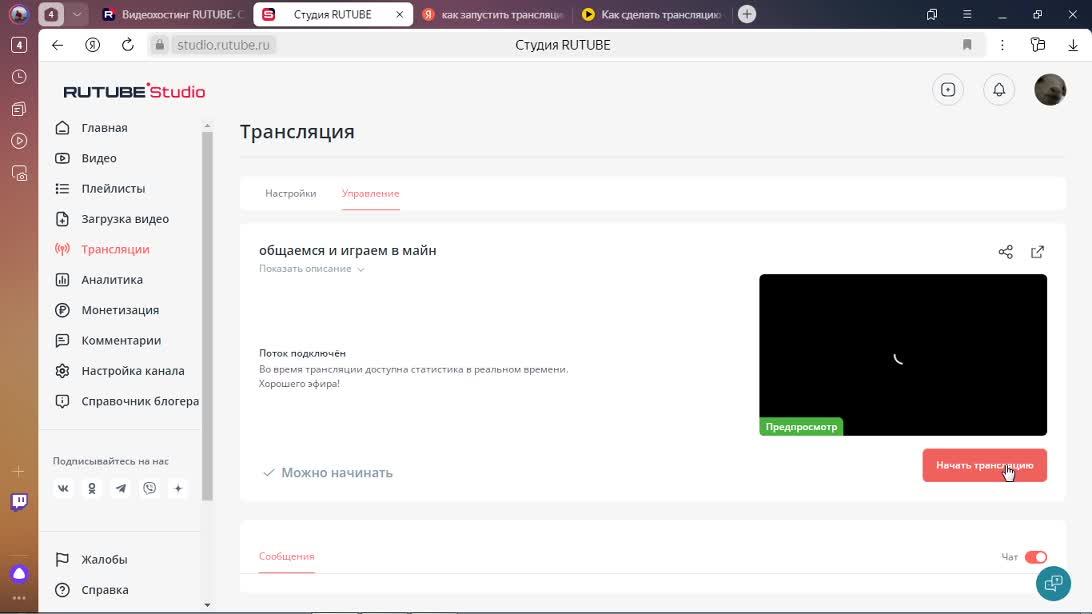Screen dimensions: 1092x614
Task: Toggle the Чат switch off
Action: pos(1036,557)
